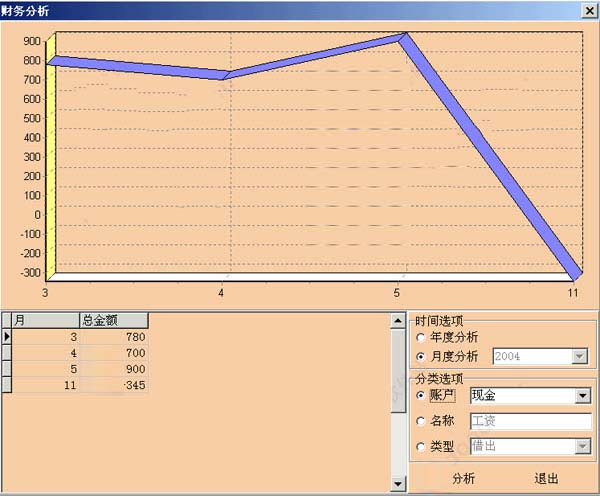The image size is (600, 496).
Task: Click the 退出 button
Action: (x=546, y=478)
